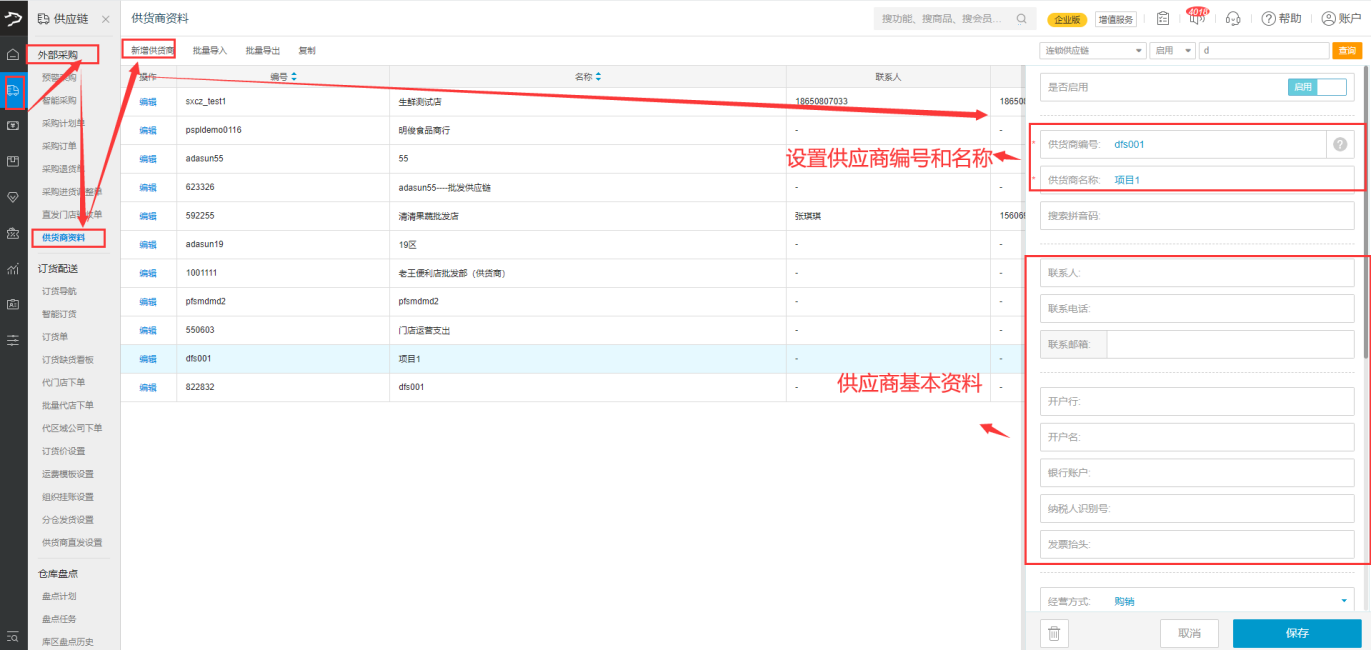Open 帮助 help menu in the header
The height and width of the screenshot is (650, 1371).
click(1281, 18)
